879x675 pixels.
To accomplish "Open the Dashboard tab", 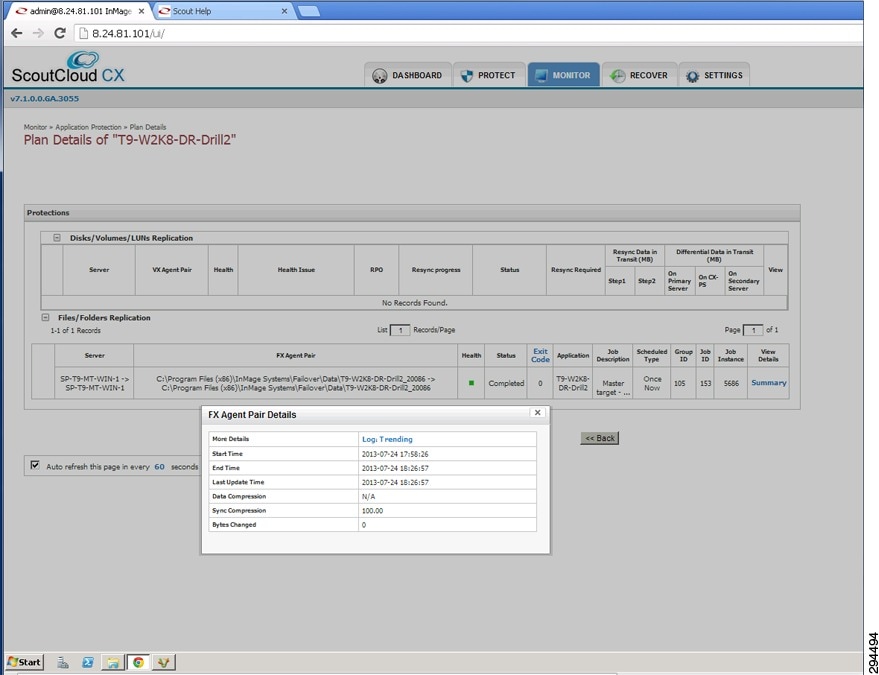I will (408, 75).
